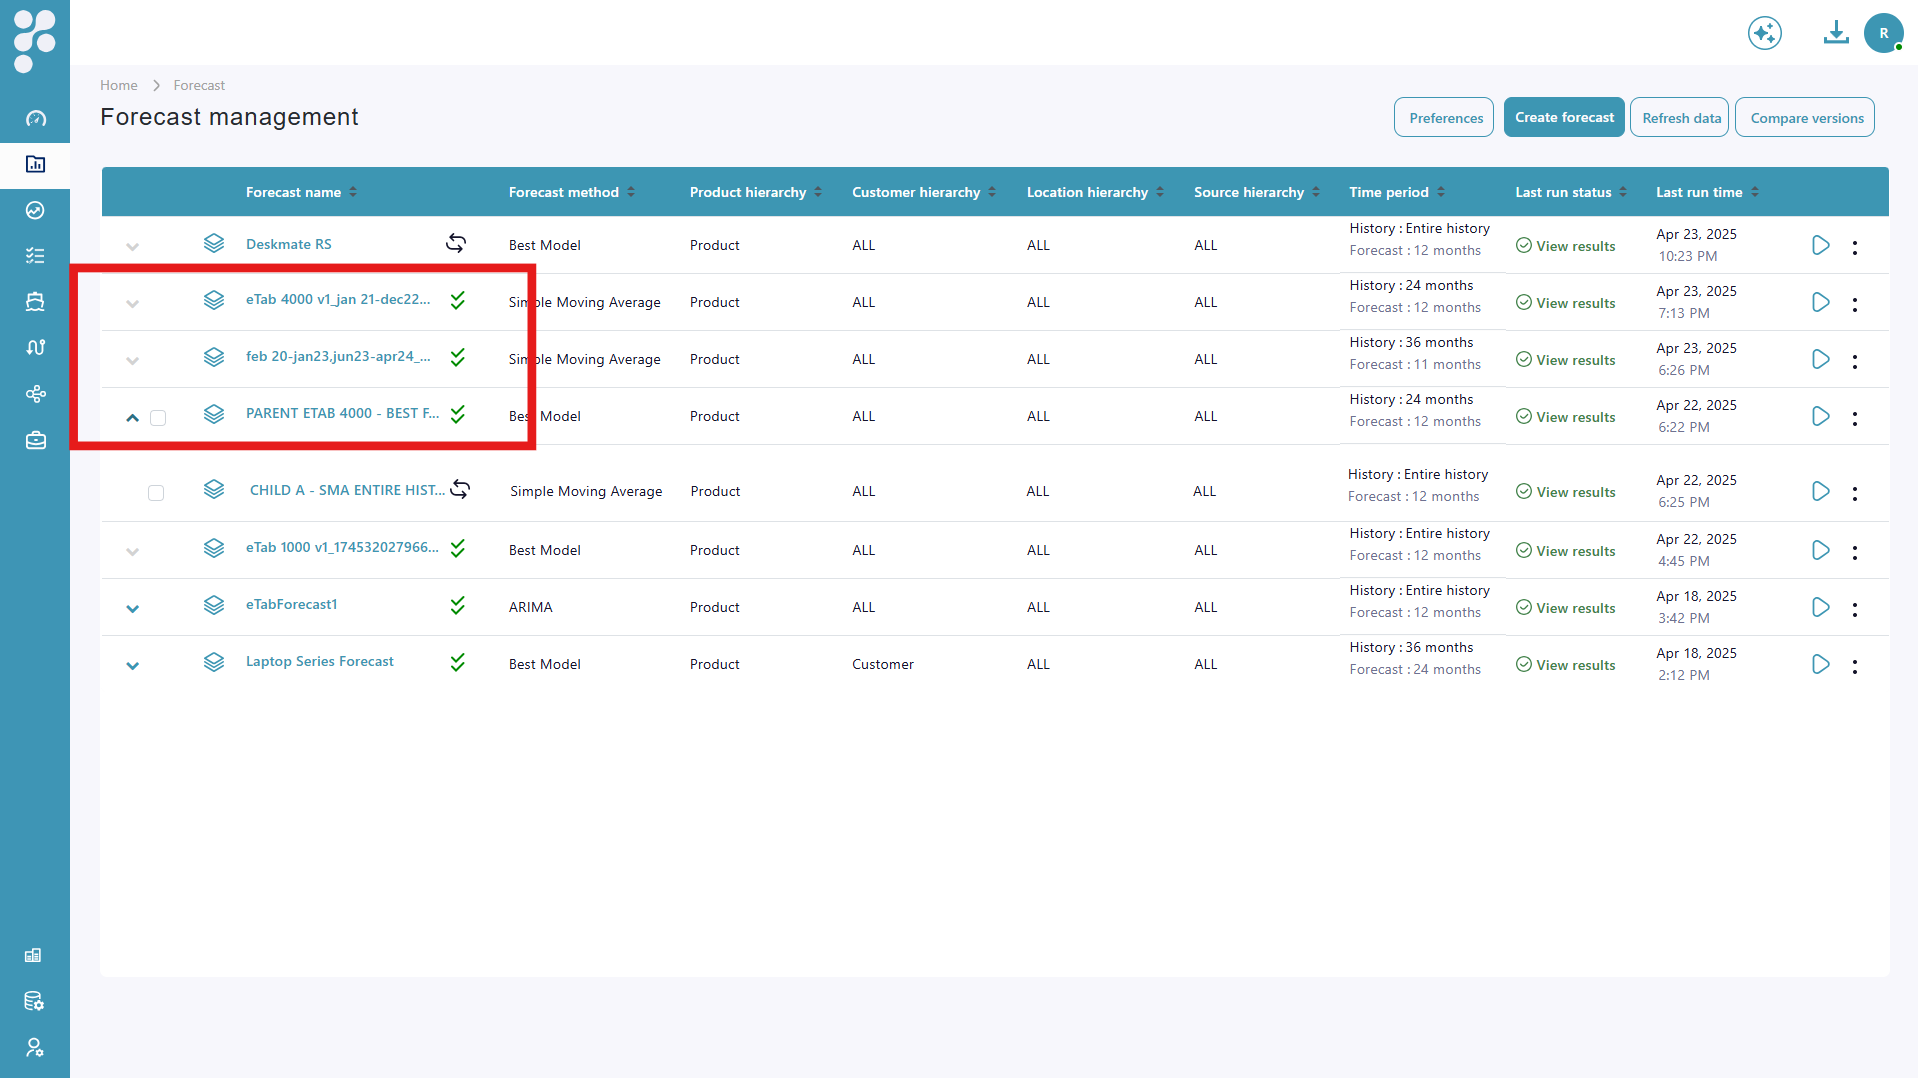1918x1078 pixels.
Task: Open more options for feb 20-jan23 forecast
Action: click(1854, 361)
